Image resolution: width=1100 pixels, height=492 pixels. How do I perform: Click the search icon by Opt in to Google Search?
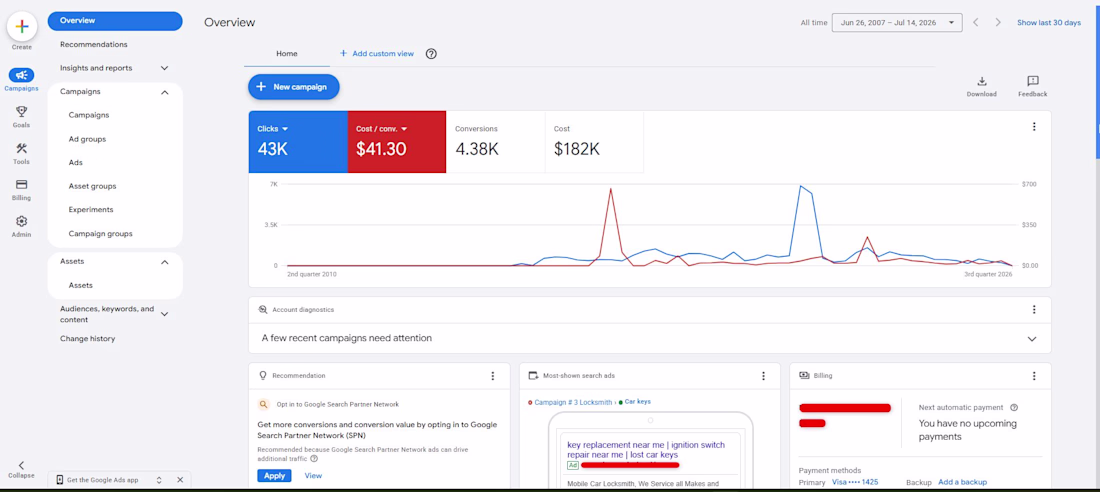[263, 404]
